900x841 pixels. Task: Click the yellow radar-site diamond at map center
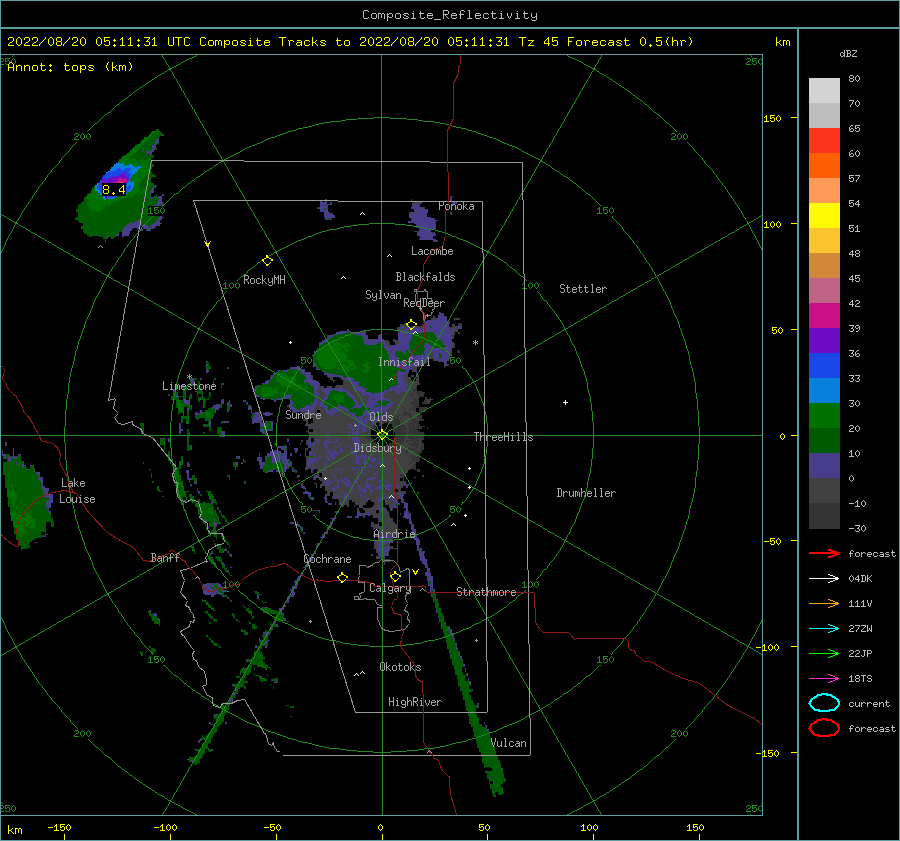coord(382,435)
